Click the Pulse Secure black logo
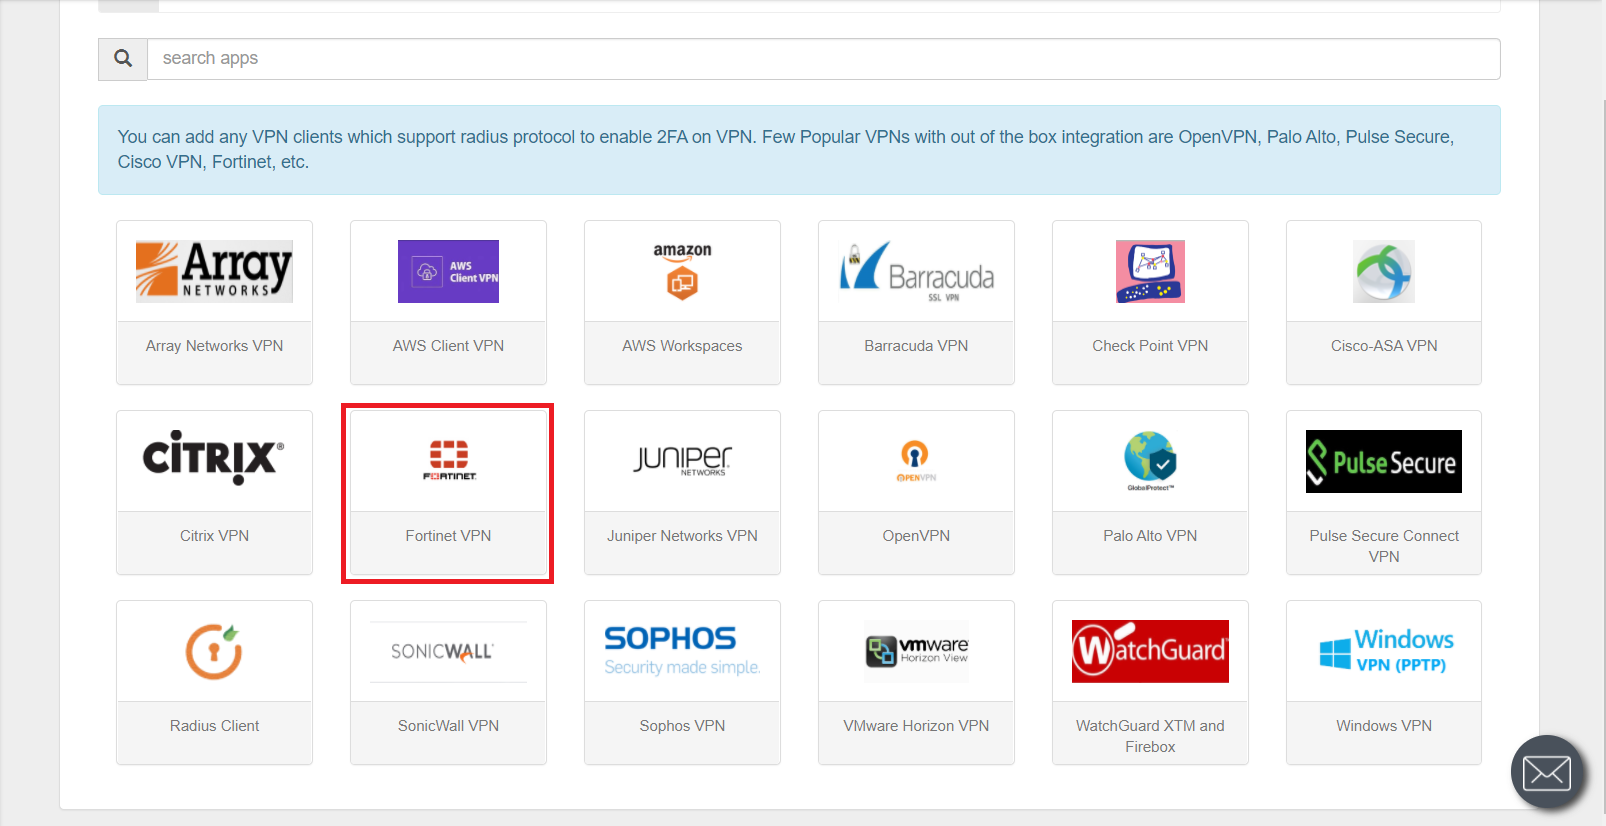Screen dimensions: 1606x826 [1384, 461]
